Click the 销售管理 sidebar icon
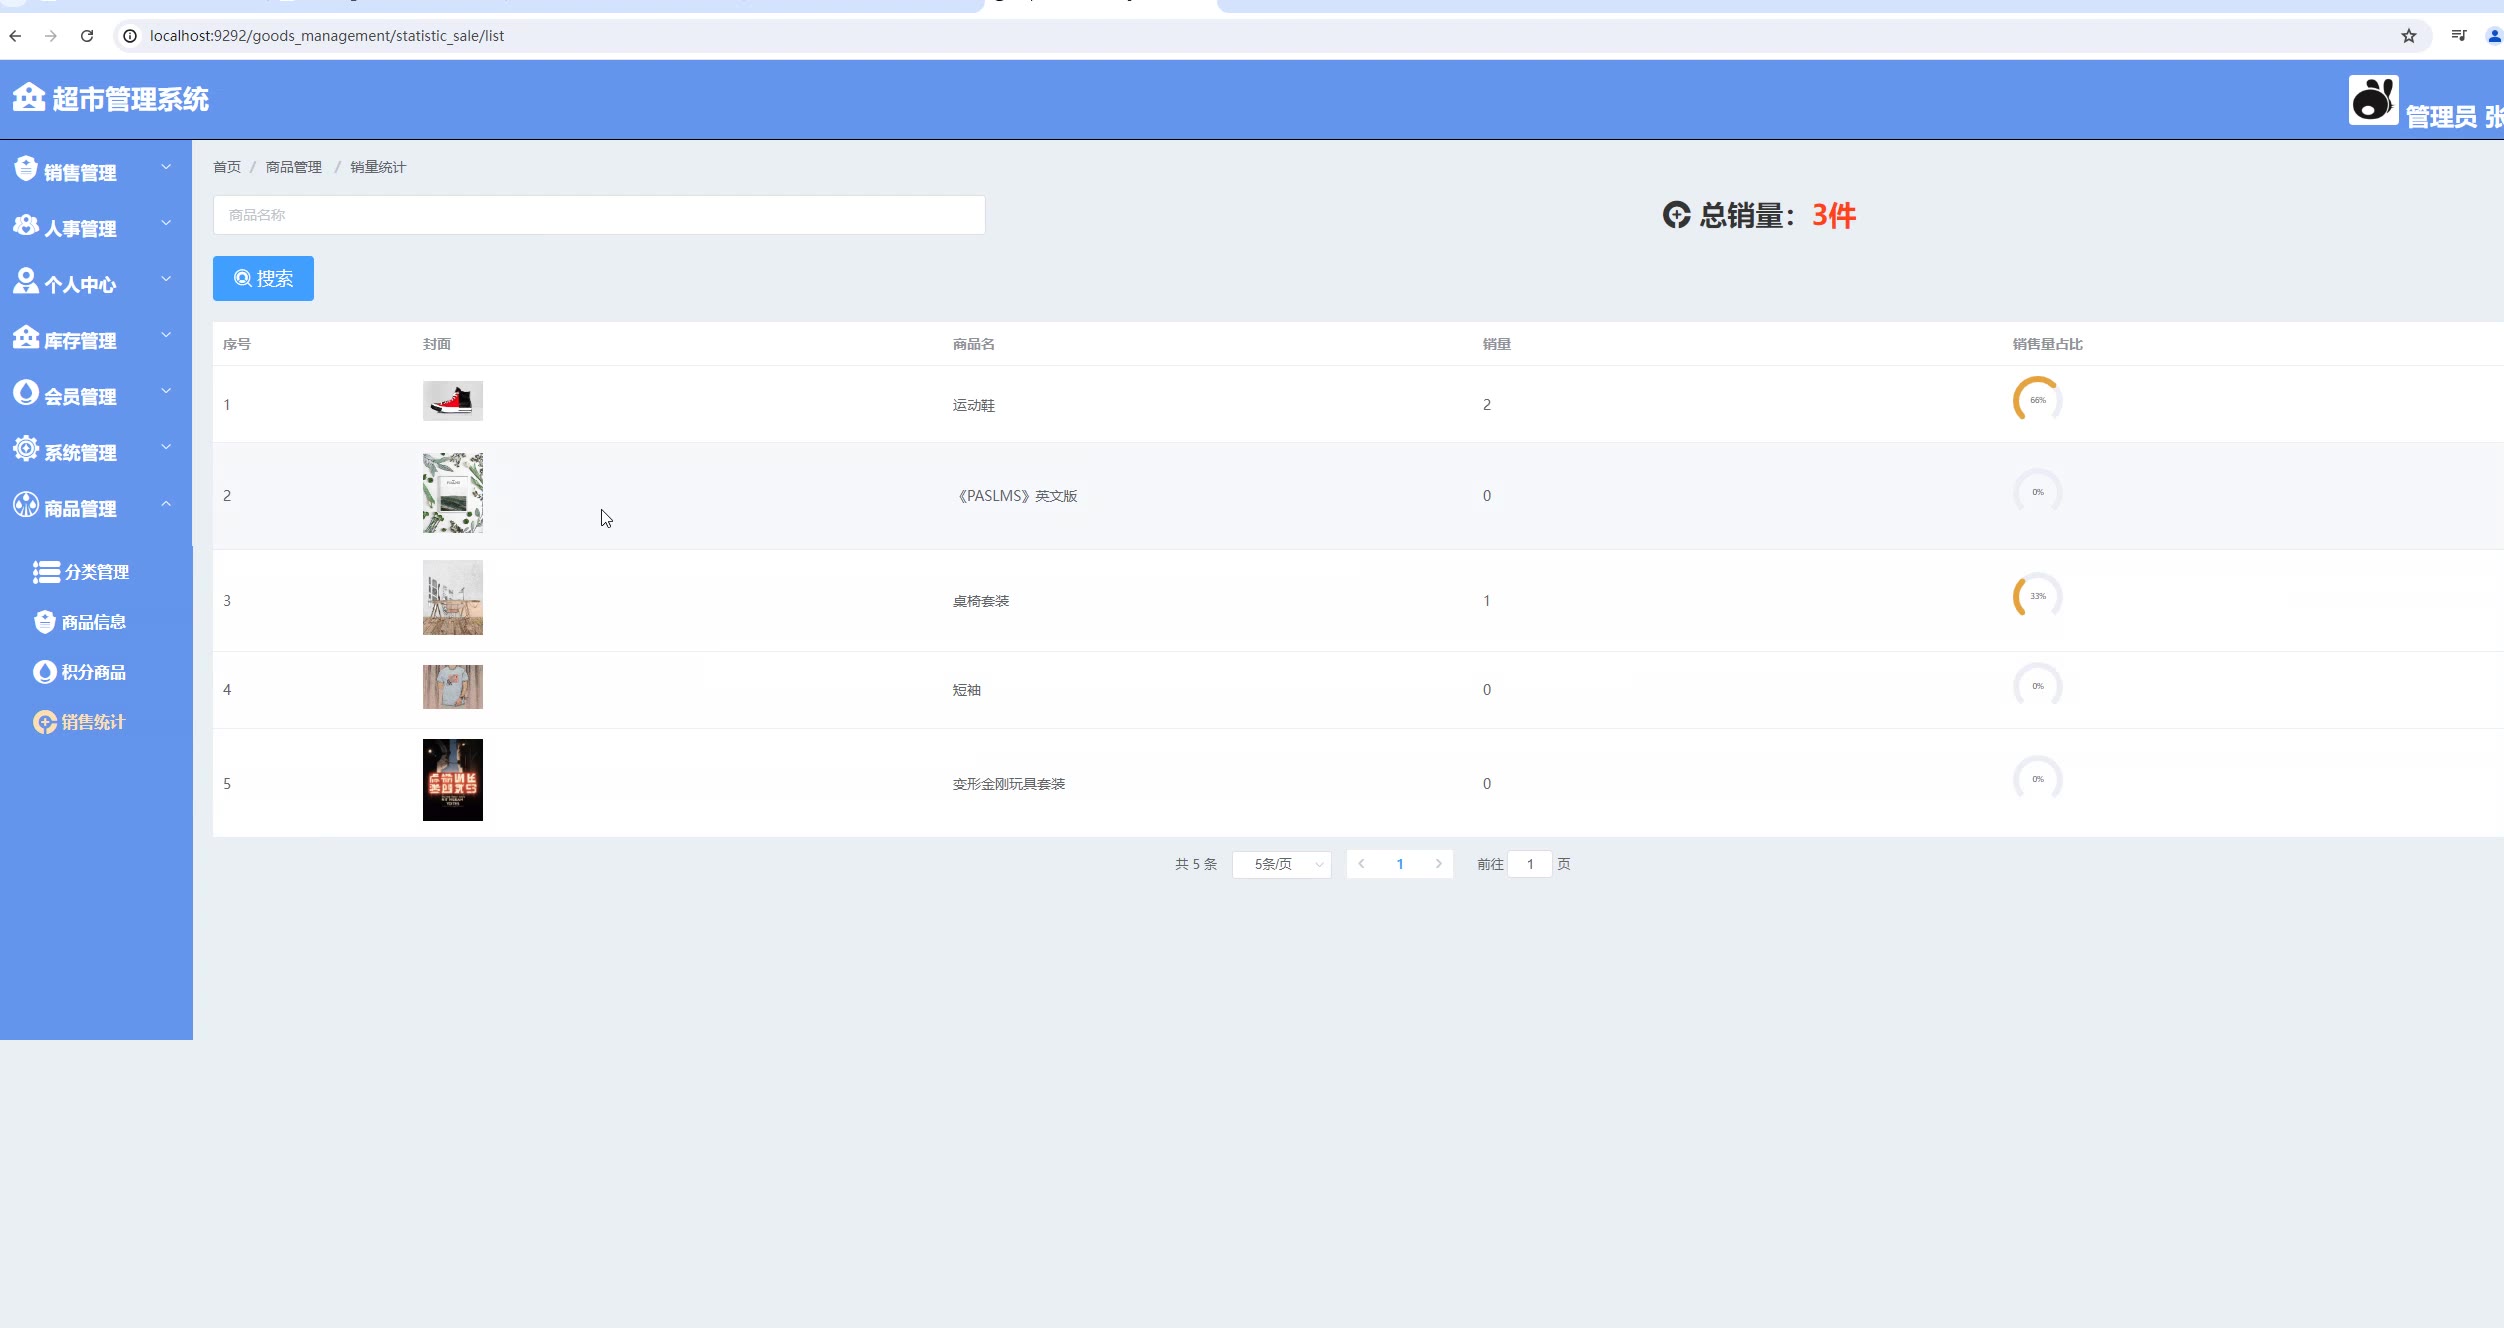2504x1328 pixels. pos(26,170)
